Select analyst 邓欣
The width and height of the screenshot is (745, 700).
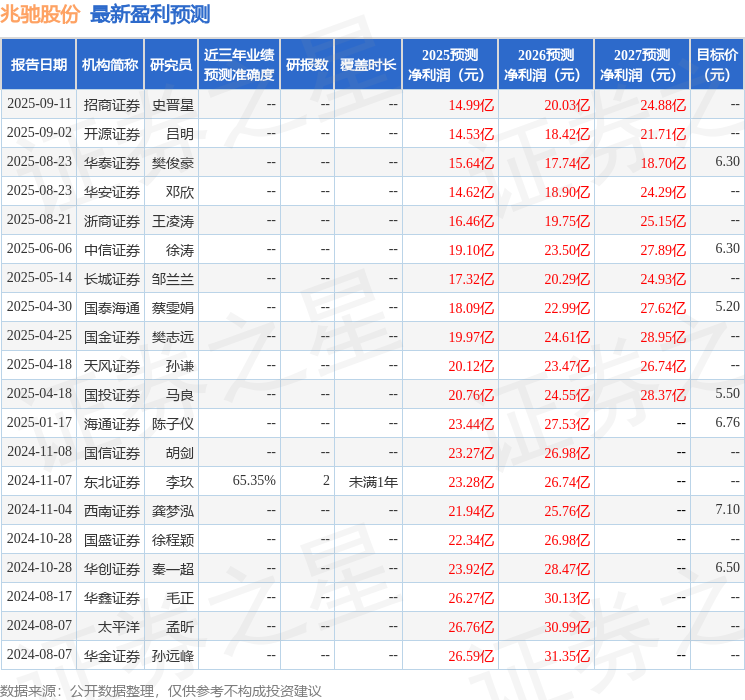(180, 192)
